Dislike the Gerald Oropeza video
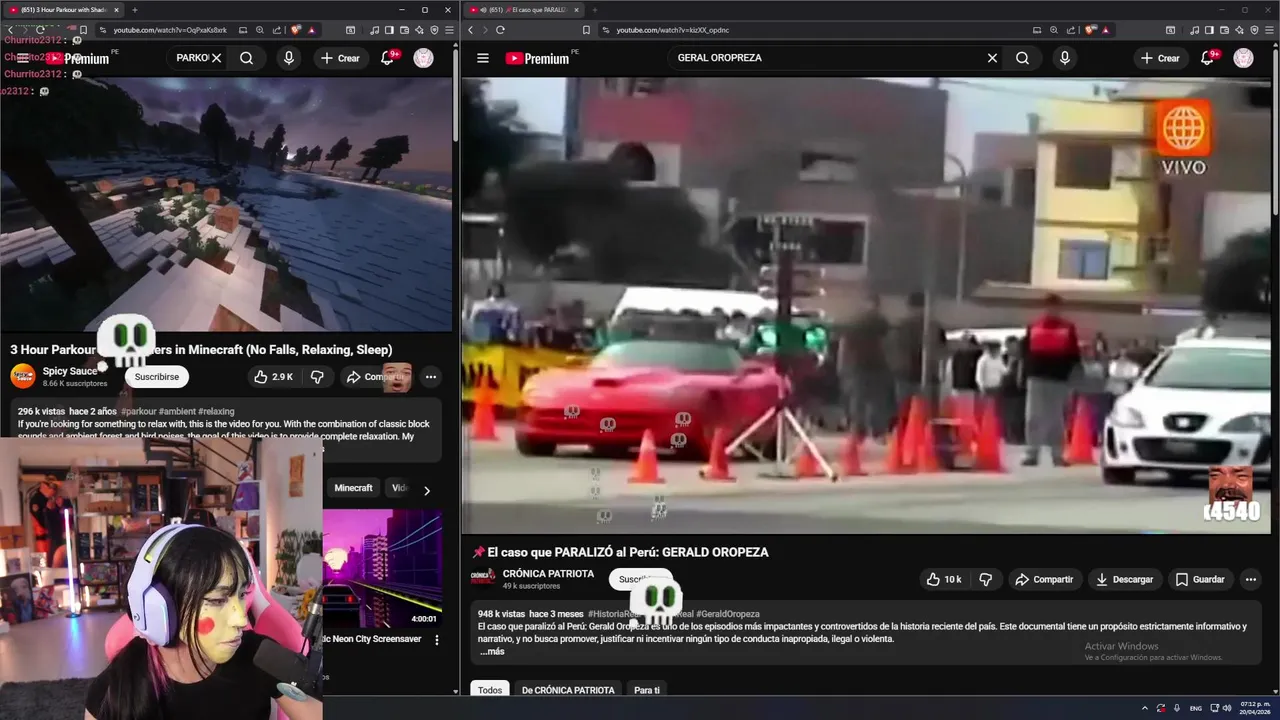 point(985,579)
